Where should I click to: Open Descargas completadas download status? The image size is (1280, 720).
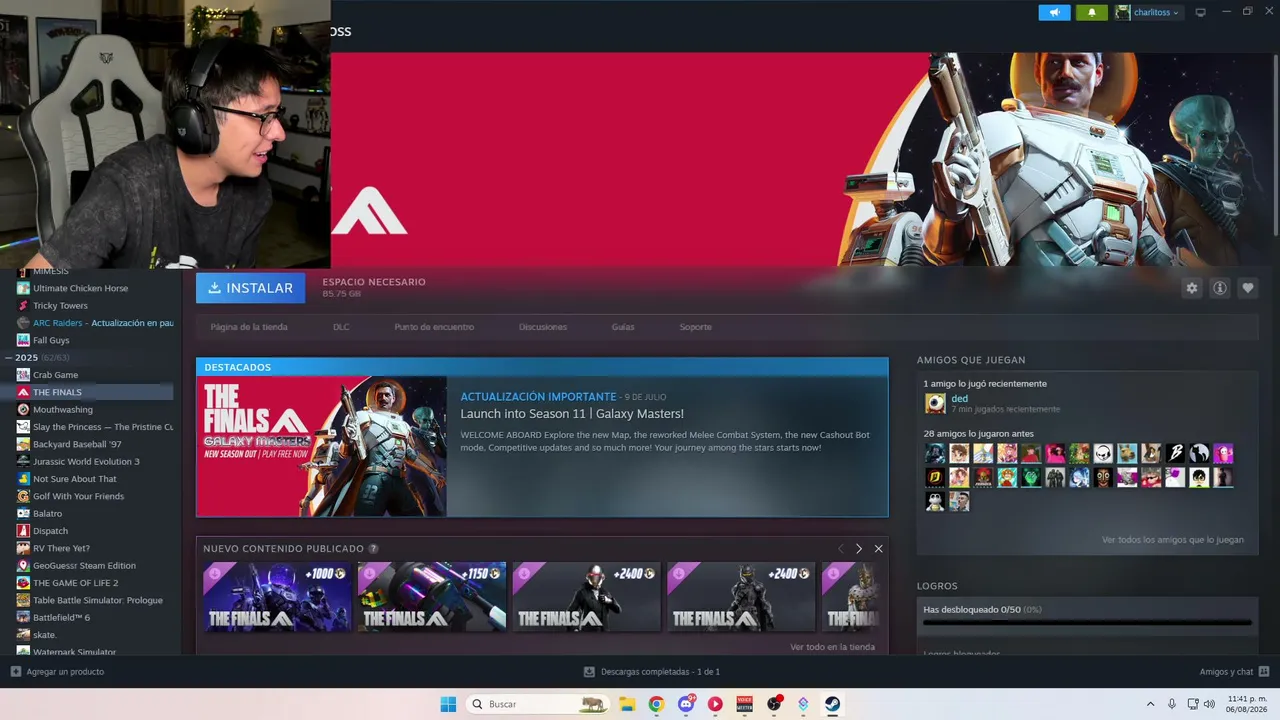[652, 672]
